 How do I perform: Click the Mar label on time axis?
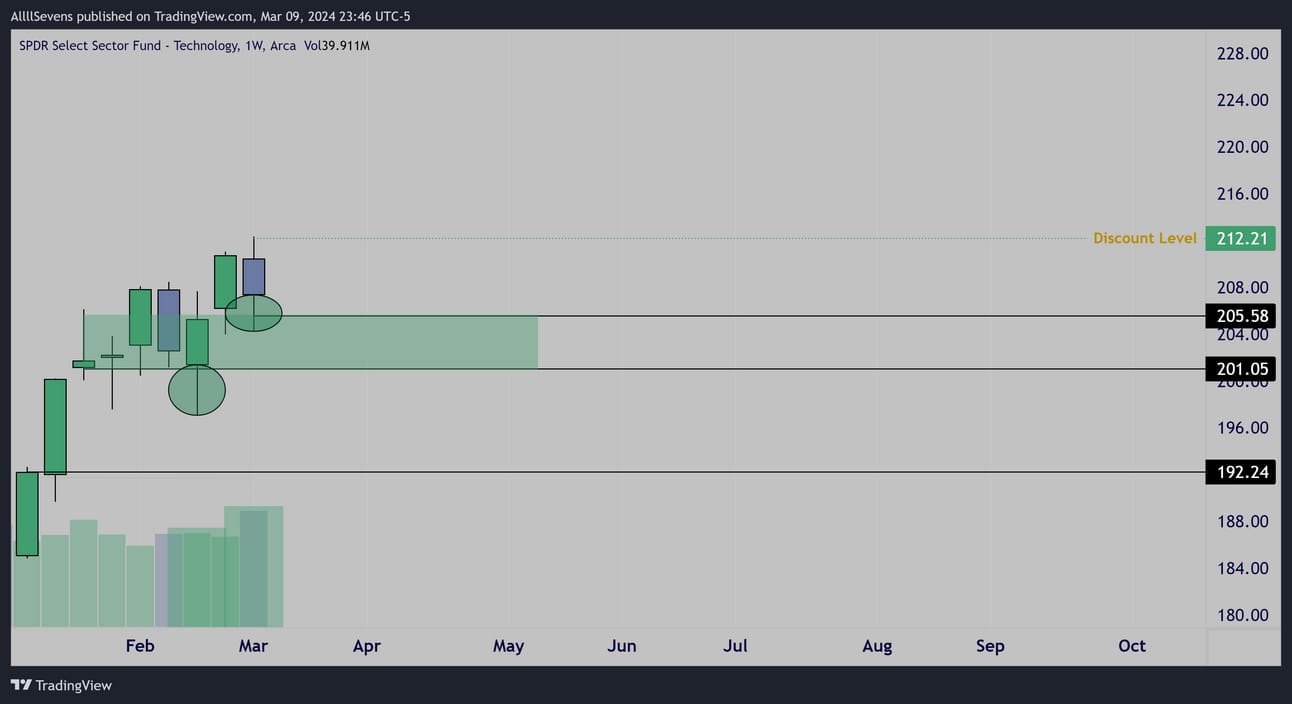pyautogui.click(x=253, y=646)
